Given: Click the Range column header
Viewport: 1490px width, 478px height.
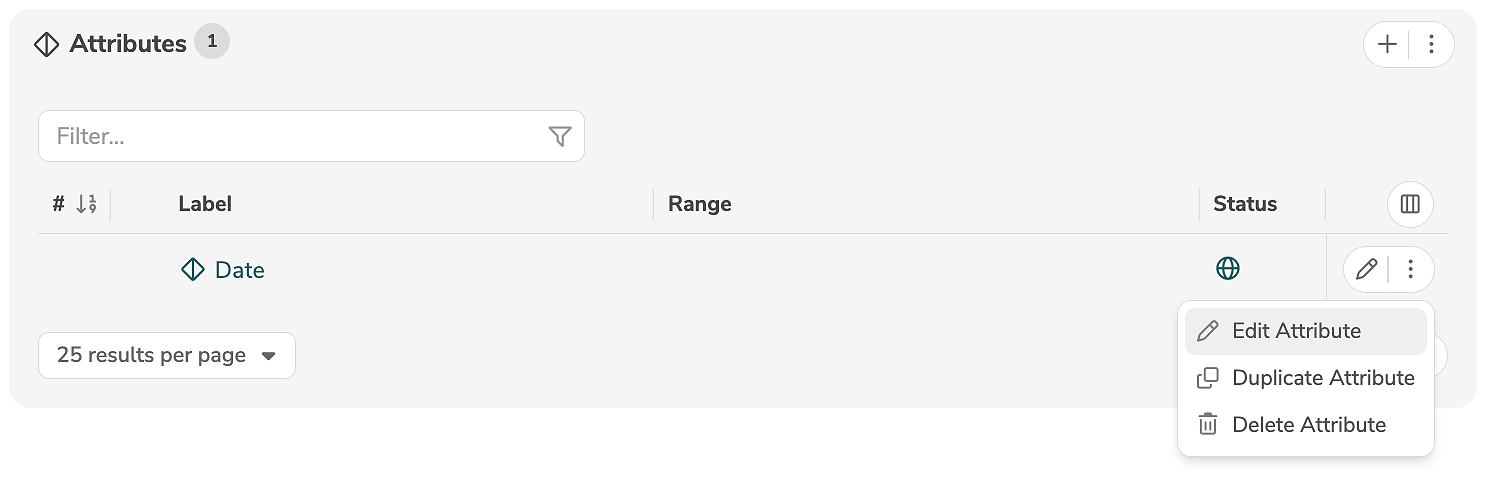Looking at the screenshot, I should (700, 204).
